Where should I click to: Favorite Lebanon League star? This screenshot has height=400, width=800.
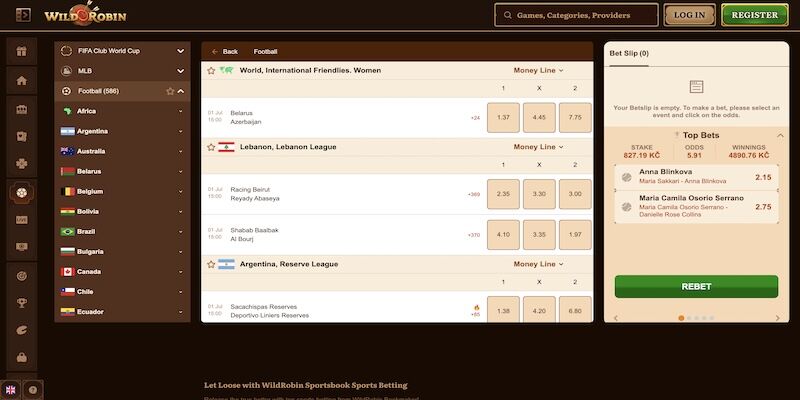[211, 147]
